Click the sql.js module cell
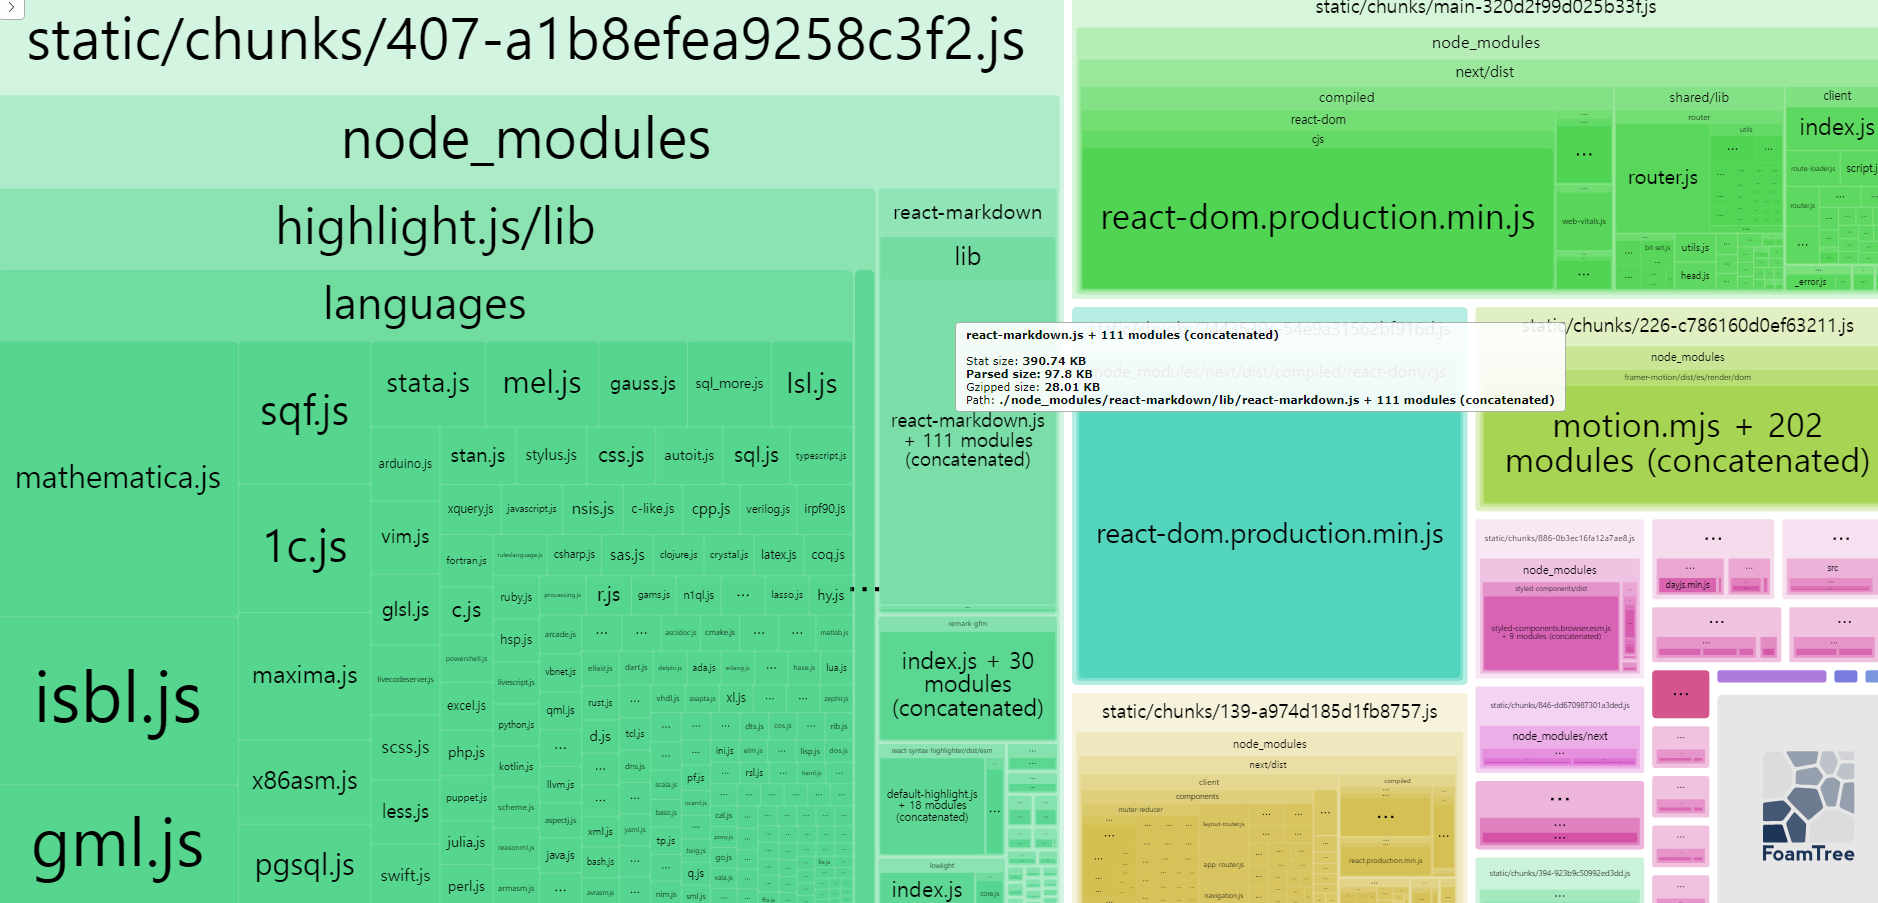The width and height of the screenshot is (1878, 903). click(x=756, y=456)
